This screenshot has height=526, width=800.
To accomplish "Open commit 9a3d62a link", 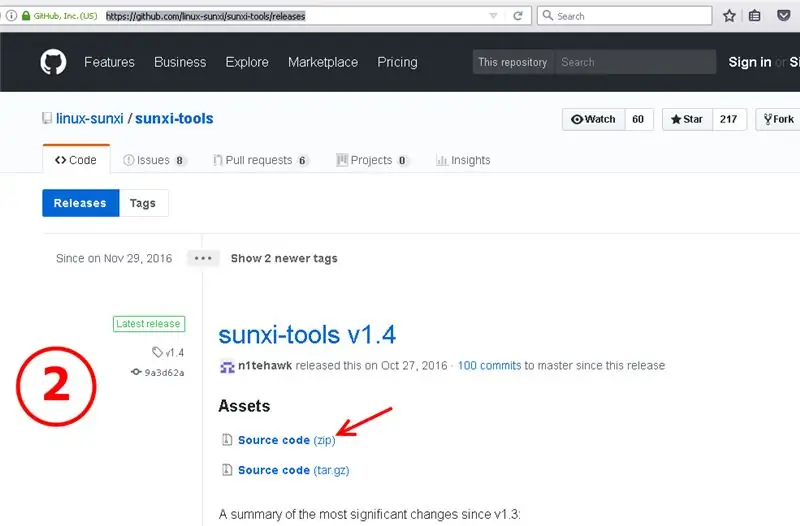I will tap(164, 373).
